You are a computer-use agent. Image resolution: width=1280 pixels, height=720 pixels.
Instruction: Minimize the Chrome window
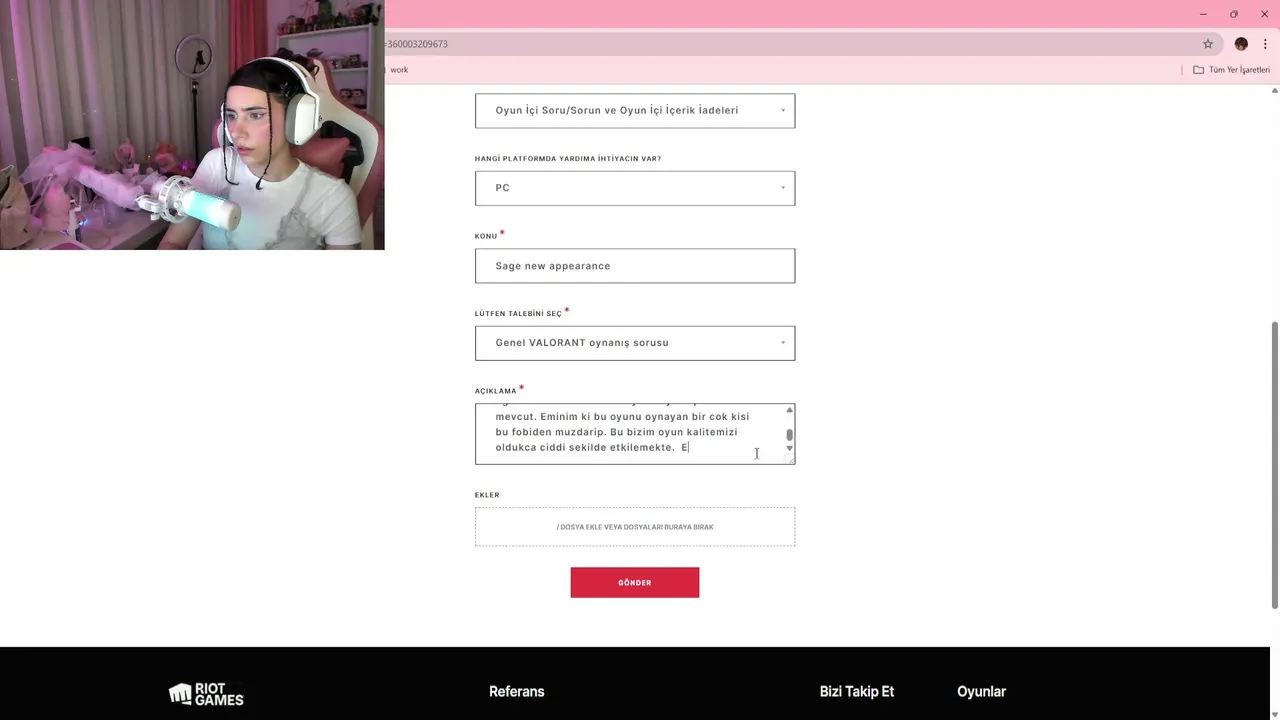1203,14
